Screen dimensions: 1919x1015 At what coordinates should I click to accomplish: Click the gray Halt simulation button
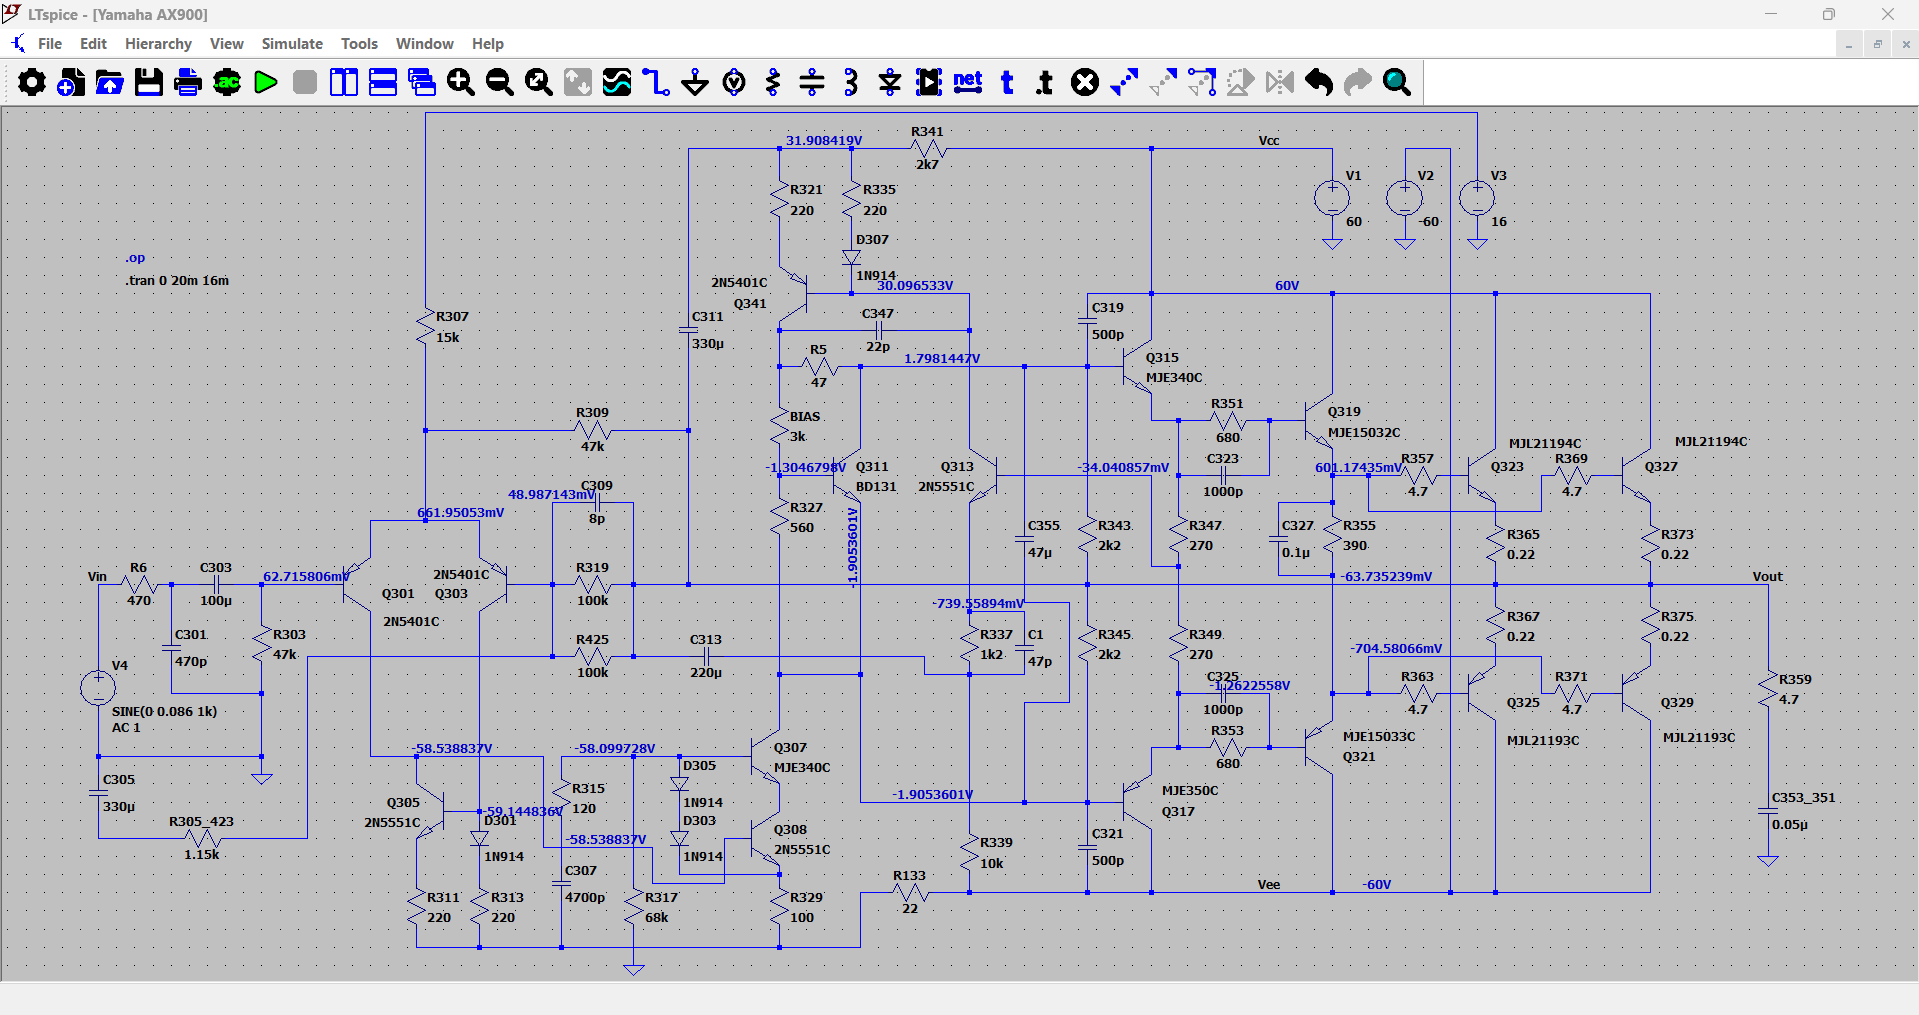pos(305,82)
